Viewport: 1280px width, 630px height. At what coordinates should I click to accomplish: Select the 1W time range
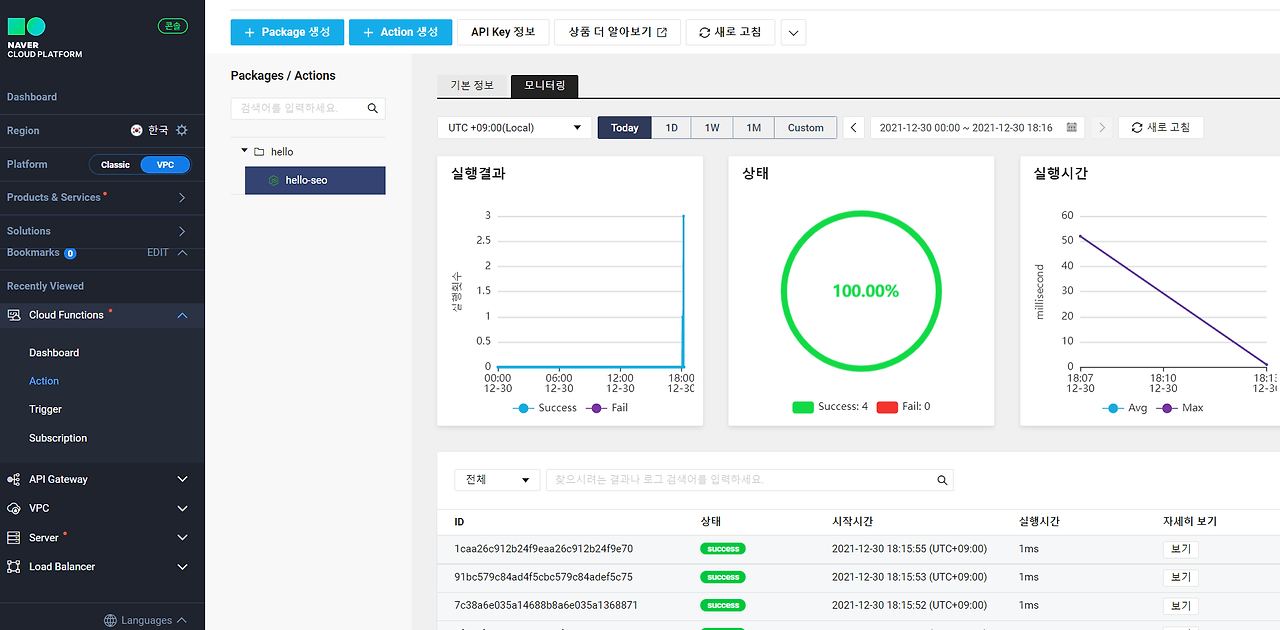[712, 127]
